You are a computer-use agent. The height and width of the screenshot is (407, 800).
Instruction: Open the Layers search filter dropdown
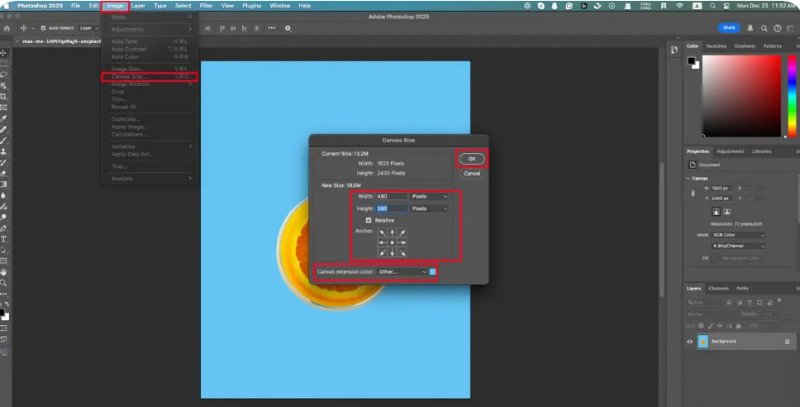point(705,302)
